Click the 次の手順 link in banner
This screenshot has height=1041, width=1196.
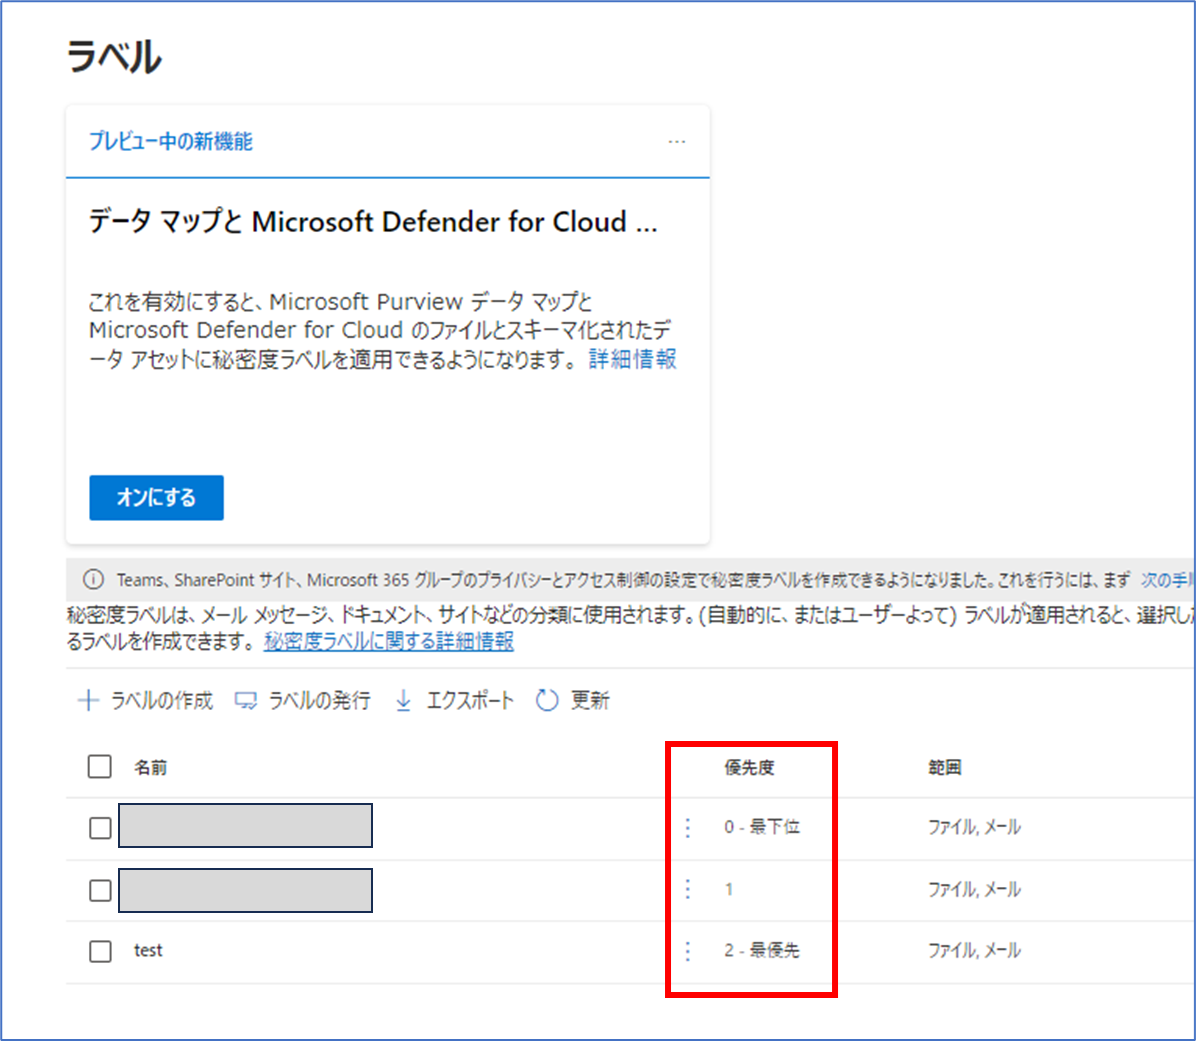[1168, 580]
